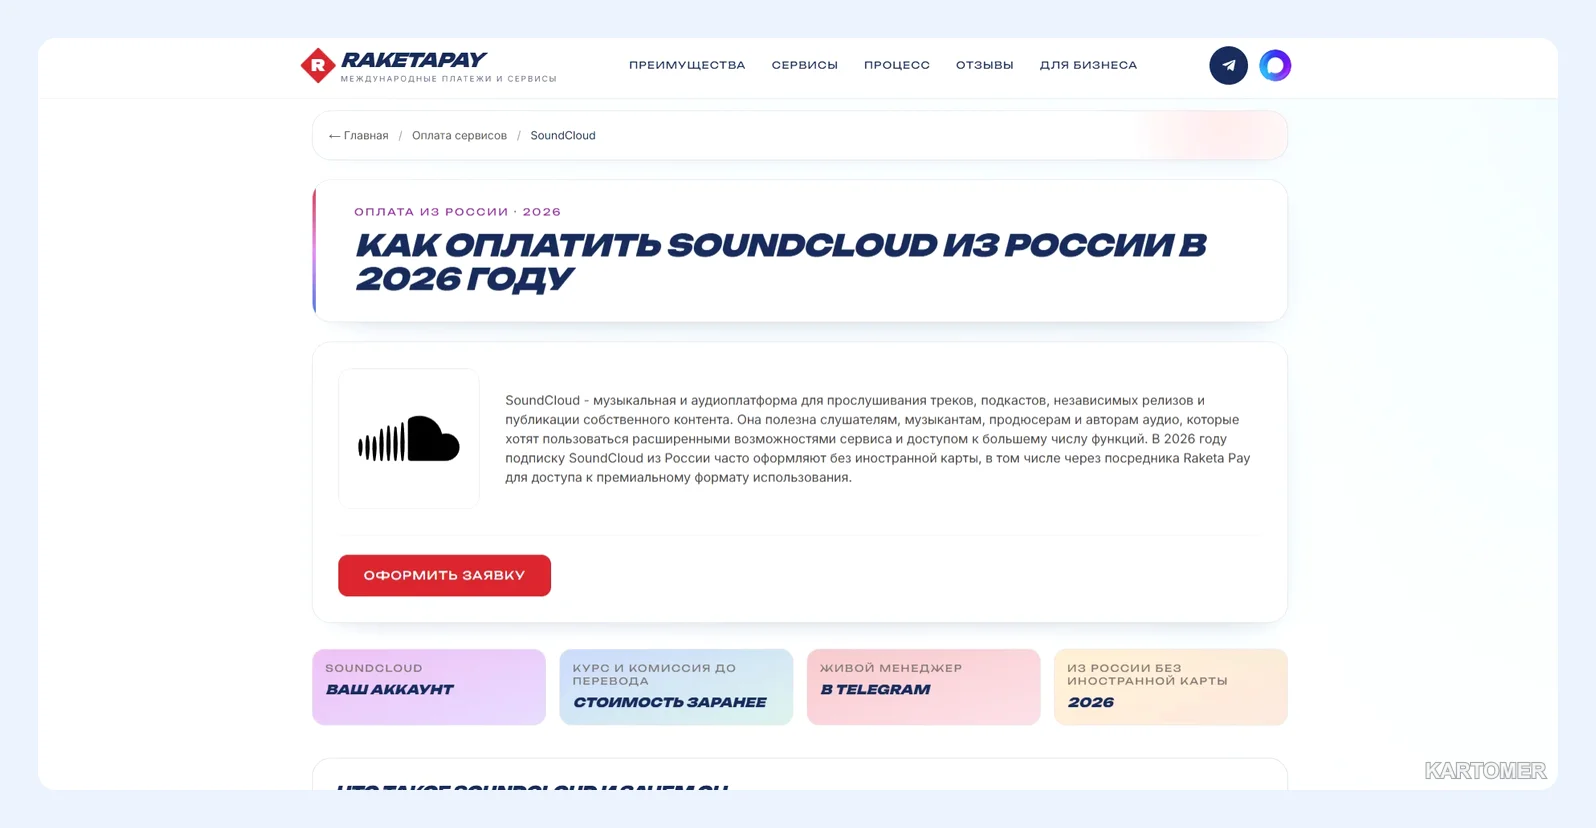Click the RAKETAPAY brand name text

(x=413, y=60)
